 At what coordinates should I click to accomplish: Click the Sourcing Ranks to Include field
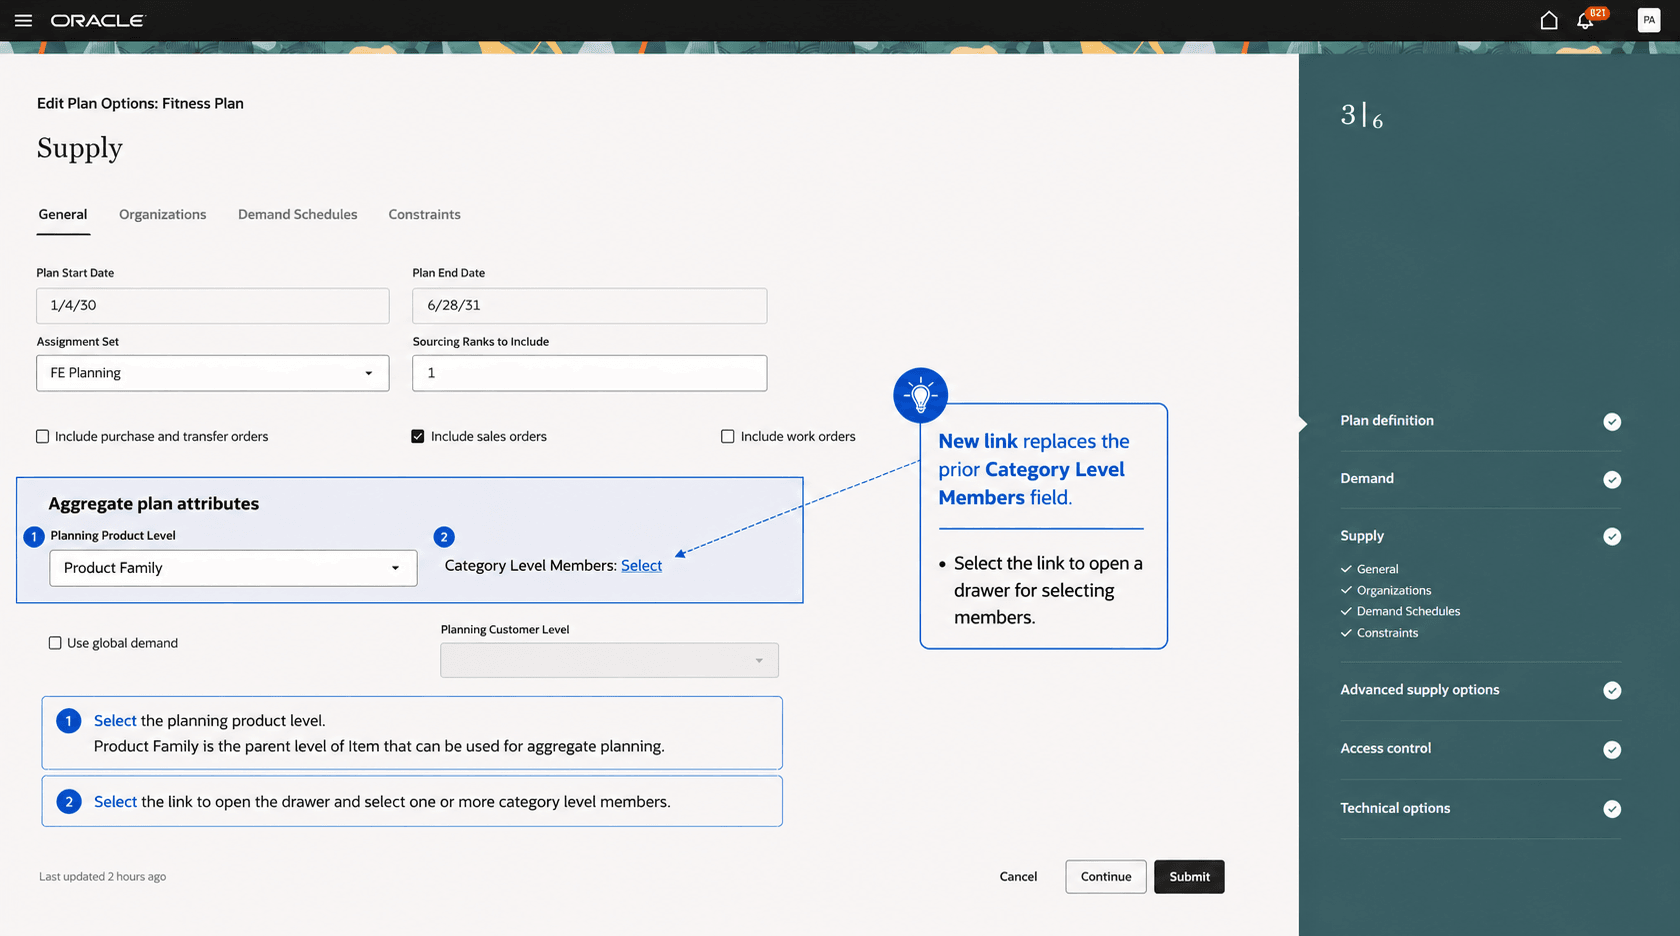(x=590, y=373)
